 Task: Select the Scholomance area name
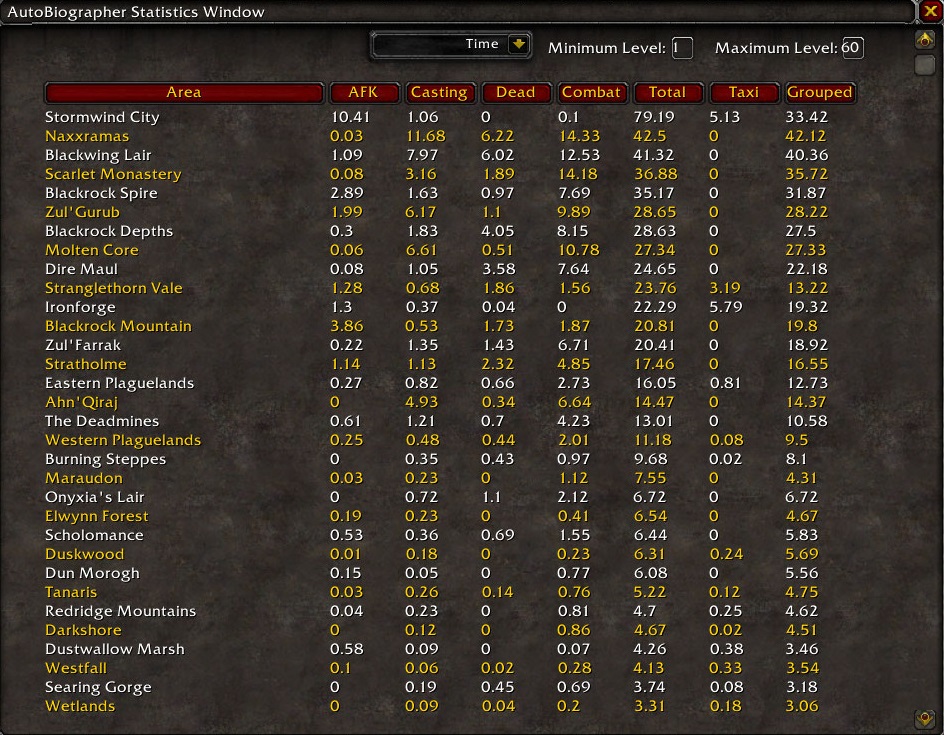click(95, 535)
